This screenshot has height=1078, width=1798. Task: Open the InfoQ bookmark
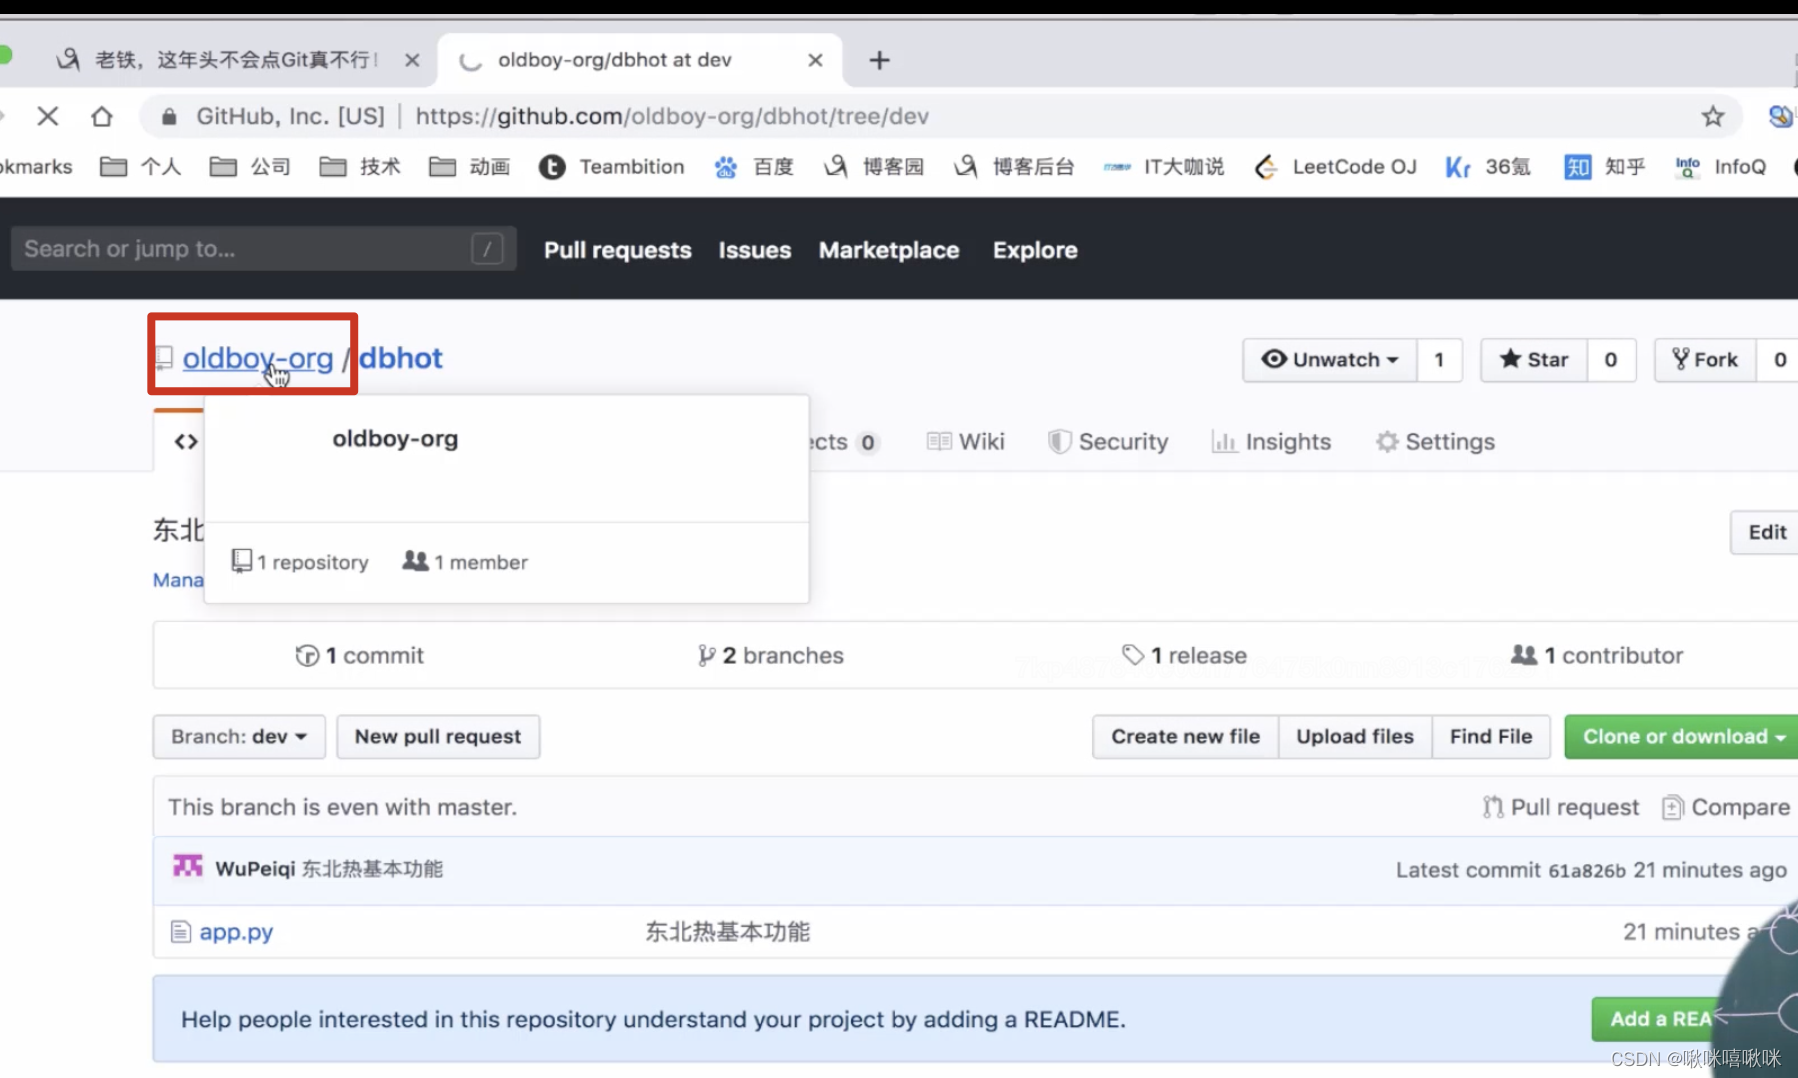pos(1721,167)
